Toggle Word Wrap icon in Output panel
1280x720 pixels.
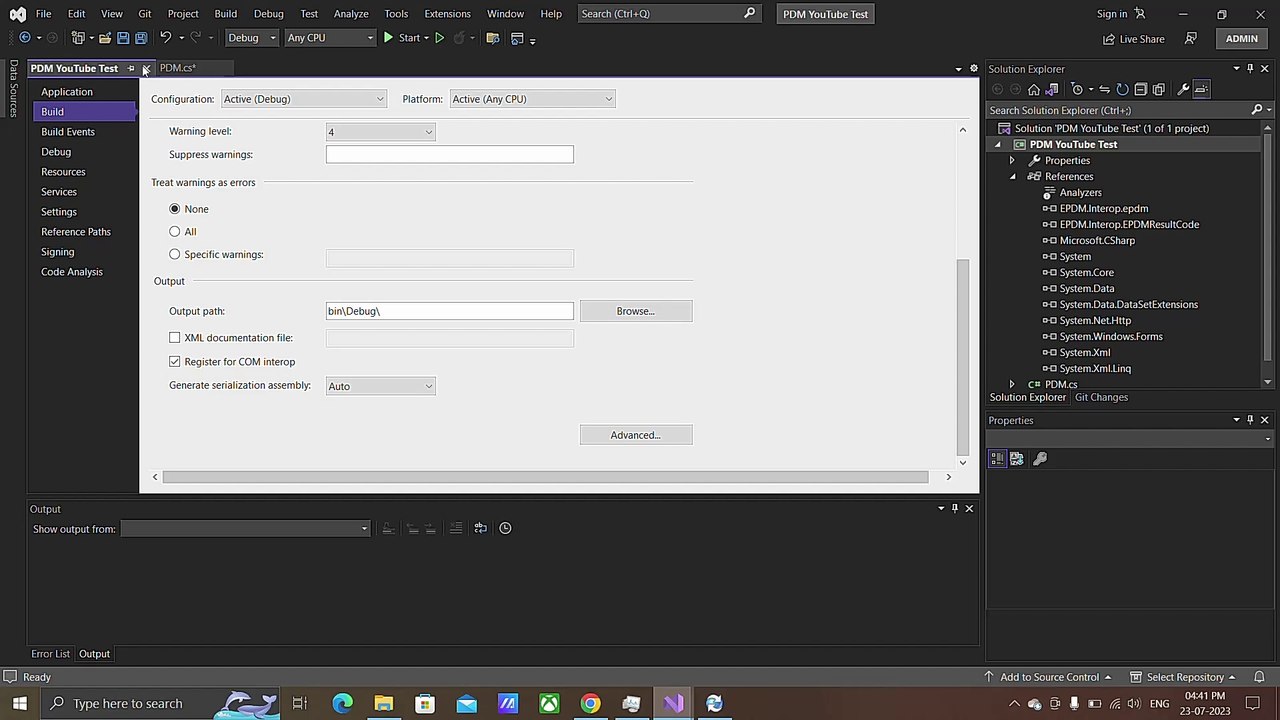(x=480, y=528)
